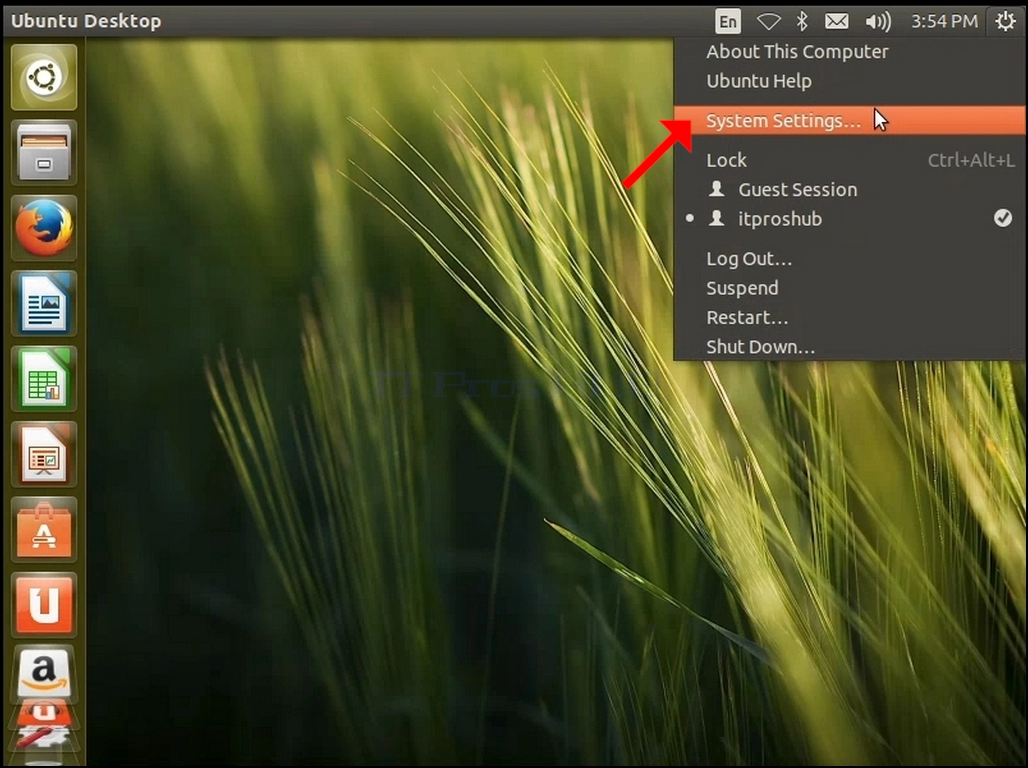The width and height of the screenshot is (1028, 768).
Task: Select About This Computer
Action: (850, 52)
